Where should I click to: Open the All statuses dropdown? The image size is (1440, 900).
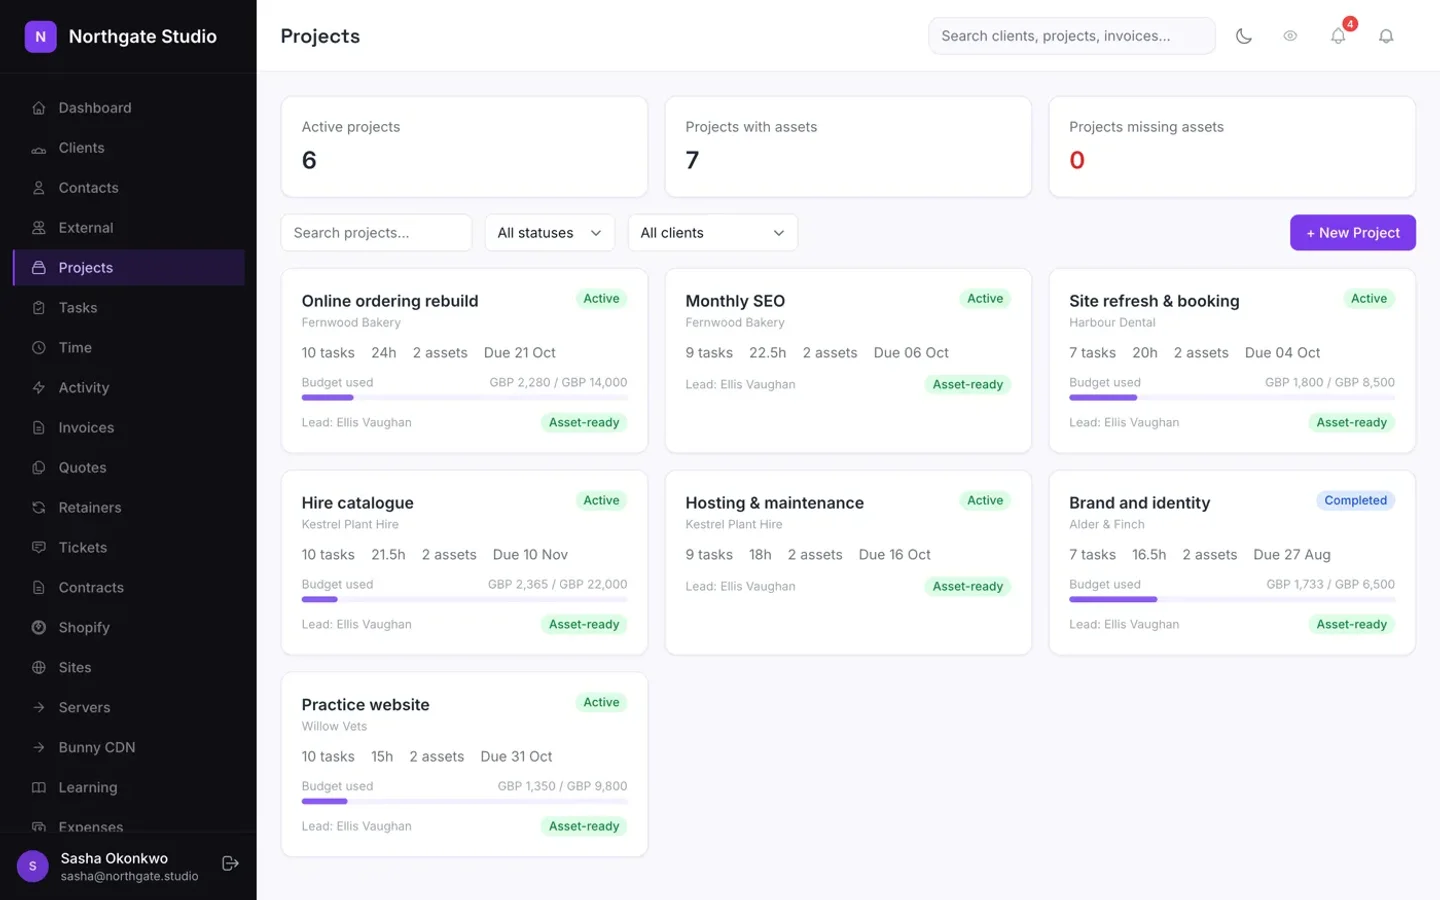pyautogui.click(x=549, y=233)
